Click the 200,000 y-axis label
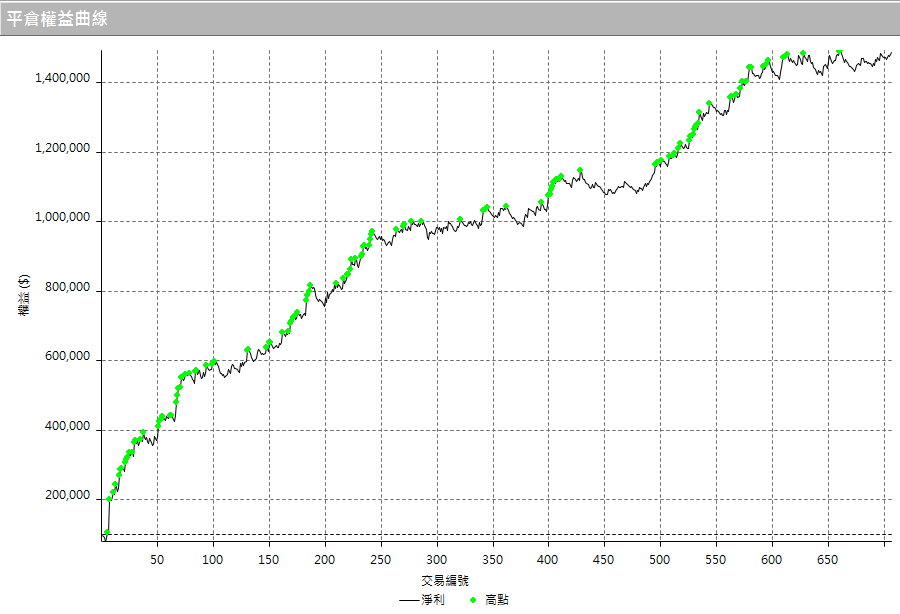 (x=68, y=495)
